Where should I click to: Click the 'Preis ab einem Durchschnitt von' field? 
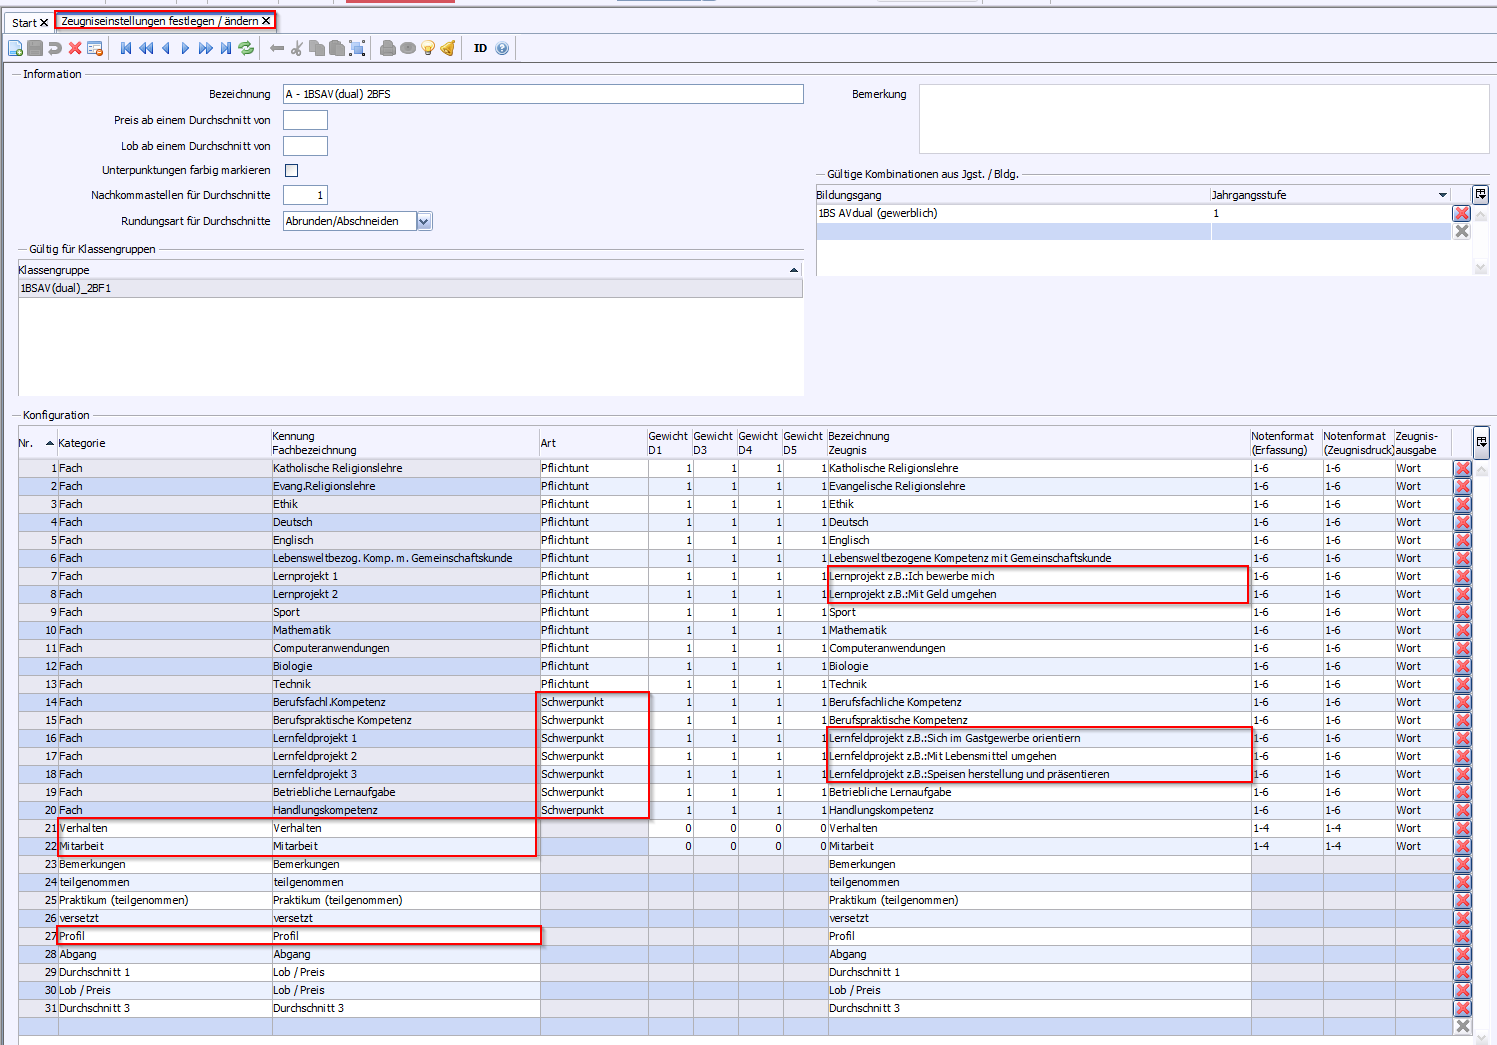(305, 120)
